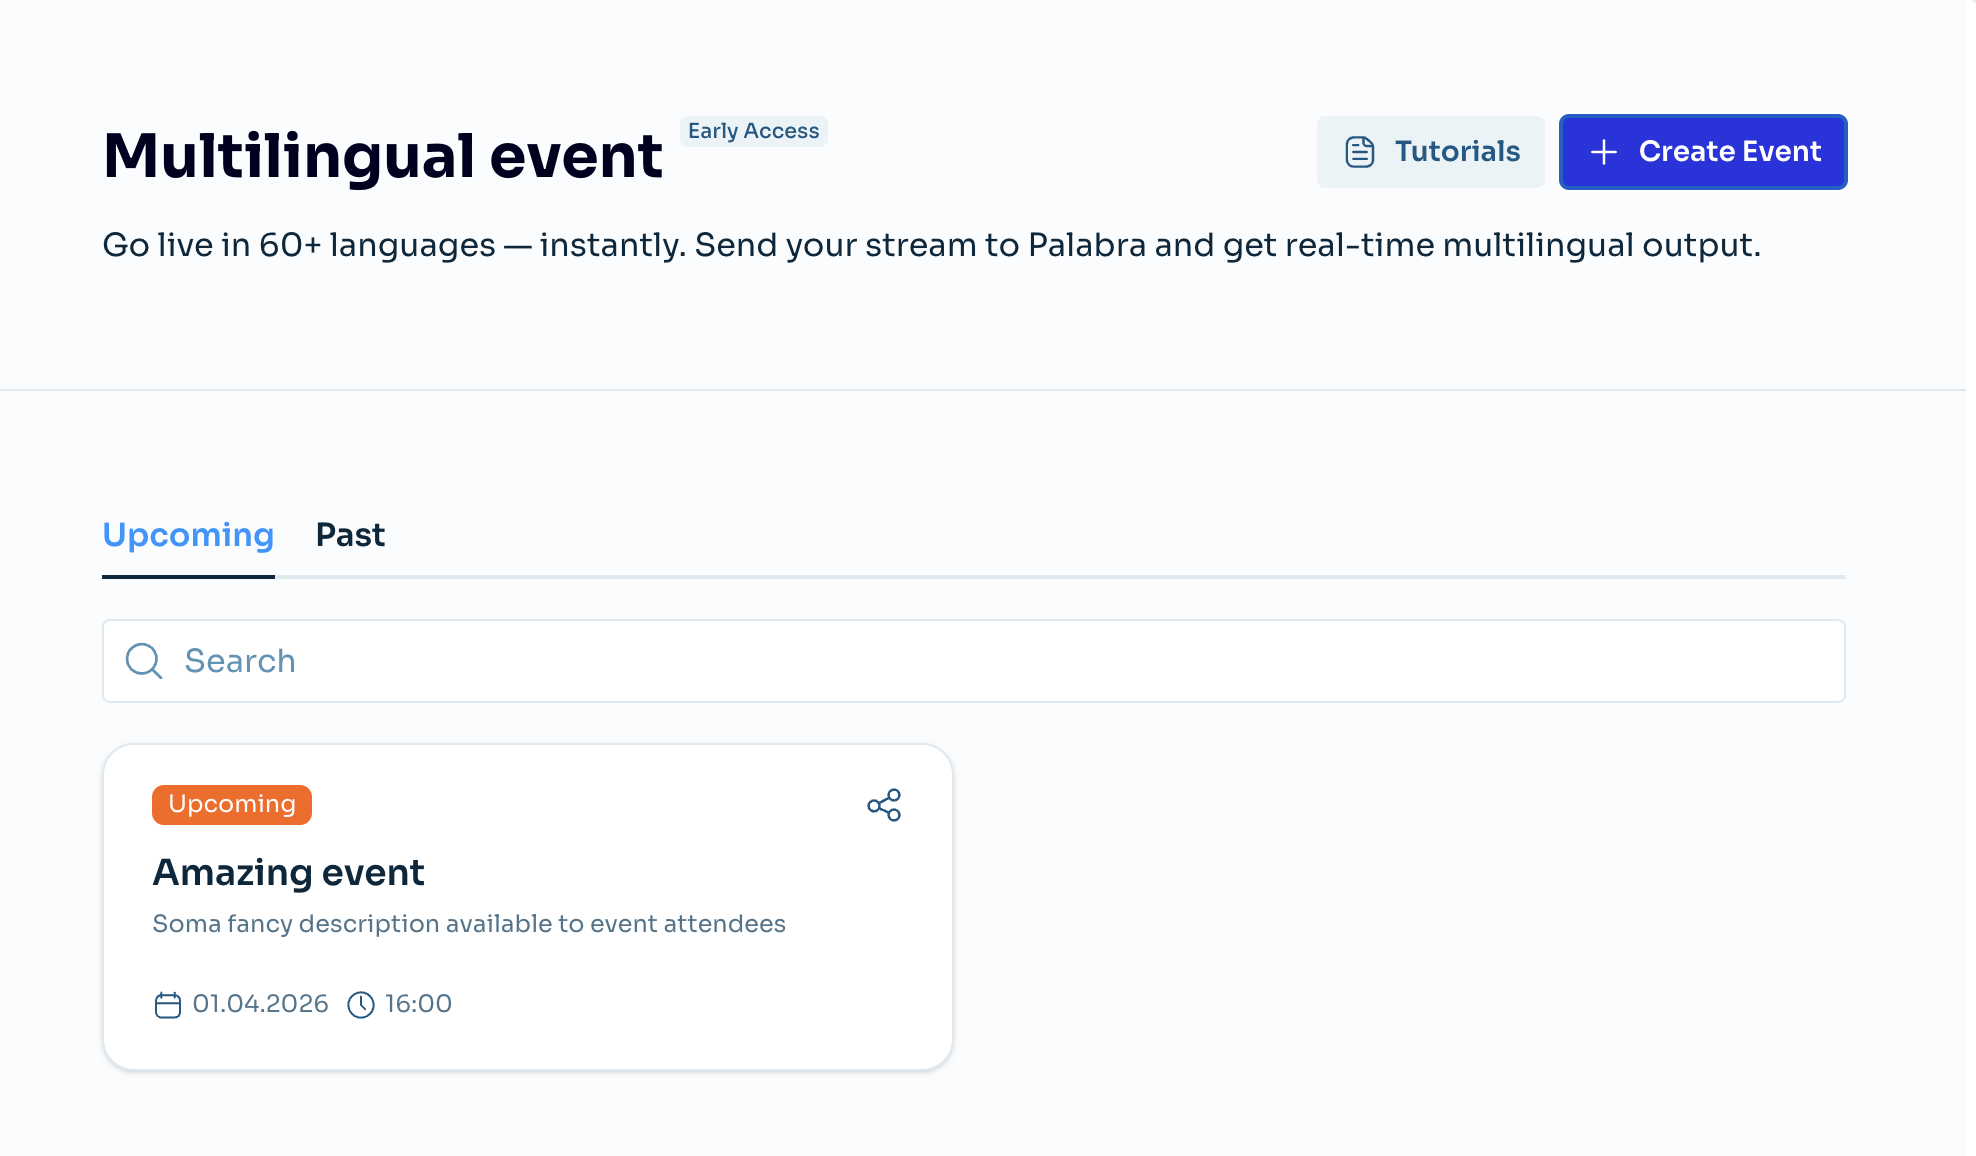Click the date 01.04.2026
Screen dimensions: 1976x1156
(x=260, y=1004)
